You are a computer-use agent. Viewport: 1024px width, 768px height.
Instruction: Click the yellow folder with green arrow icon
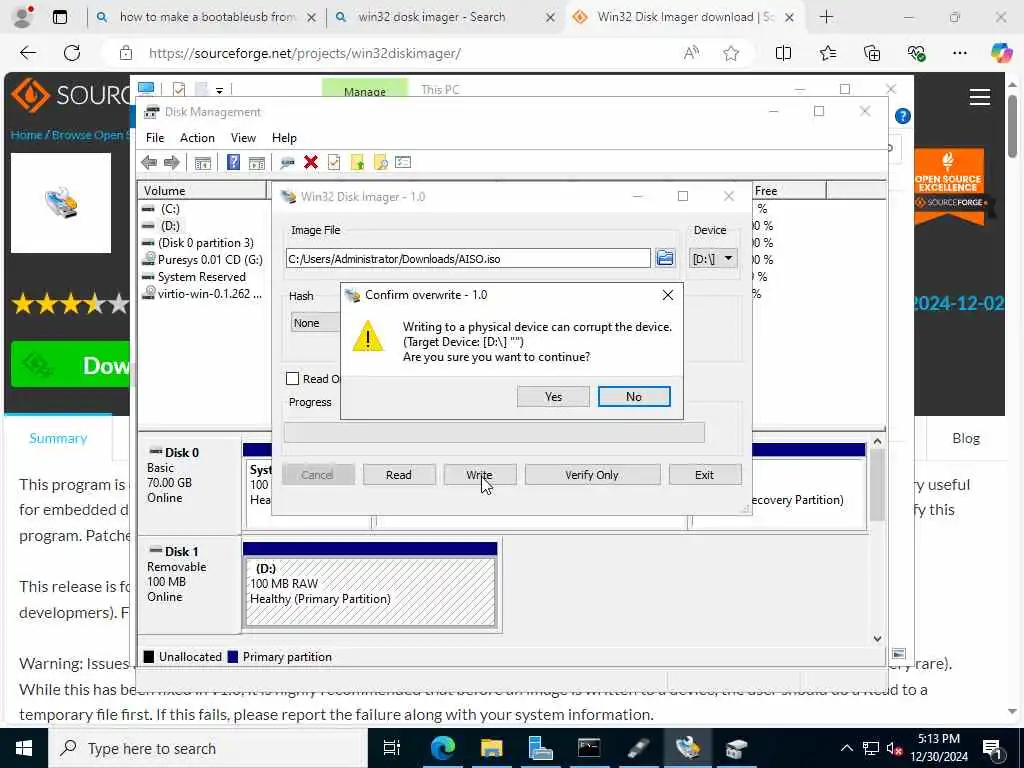click(x=357, y=163)
